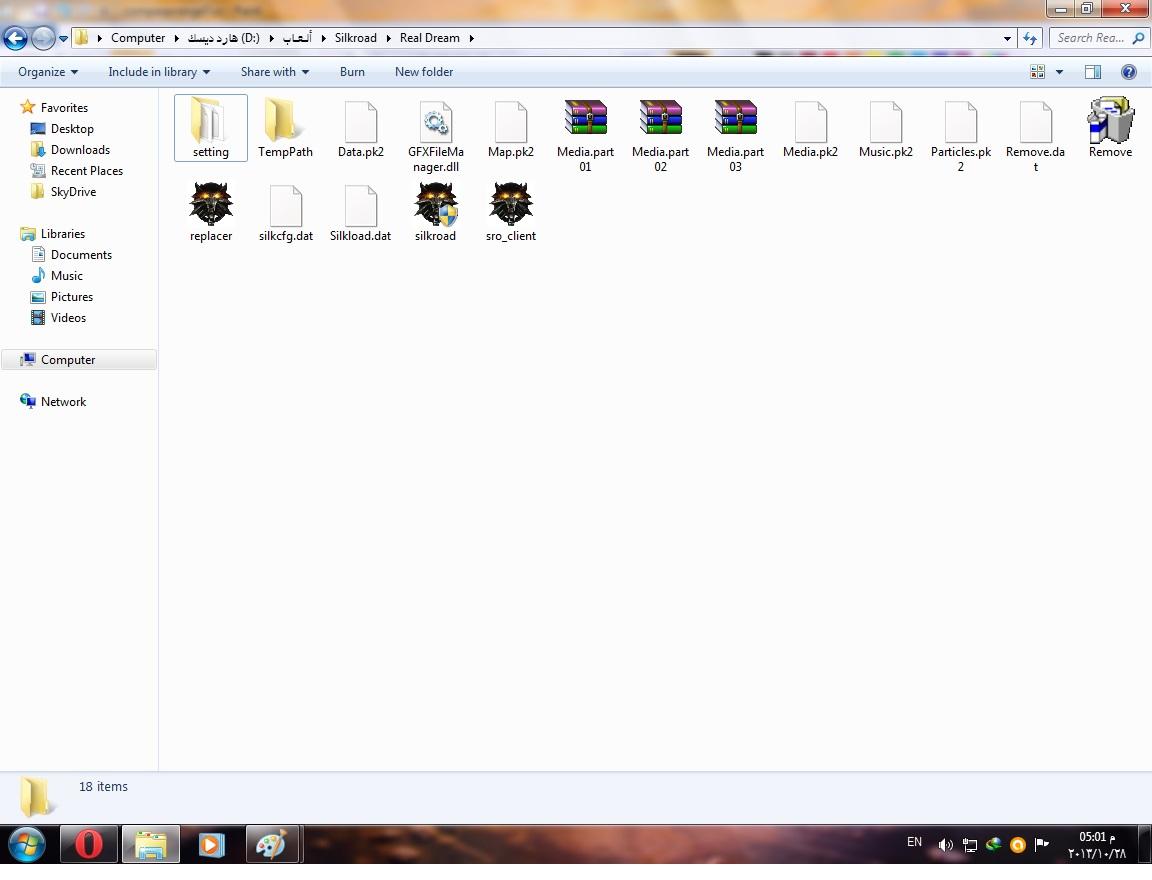Select the Music.pk2 file icon
Viewport: 1152px width, 880px height.
885,121
